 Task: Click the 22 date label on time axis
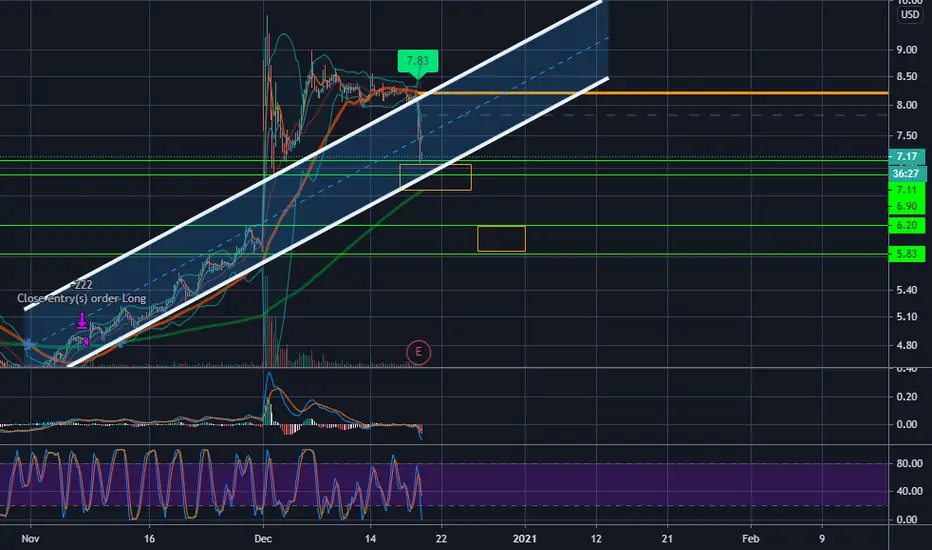[441, 539]
